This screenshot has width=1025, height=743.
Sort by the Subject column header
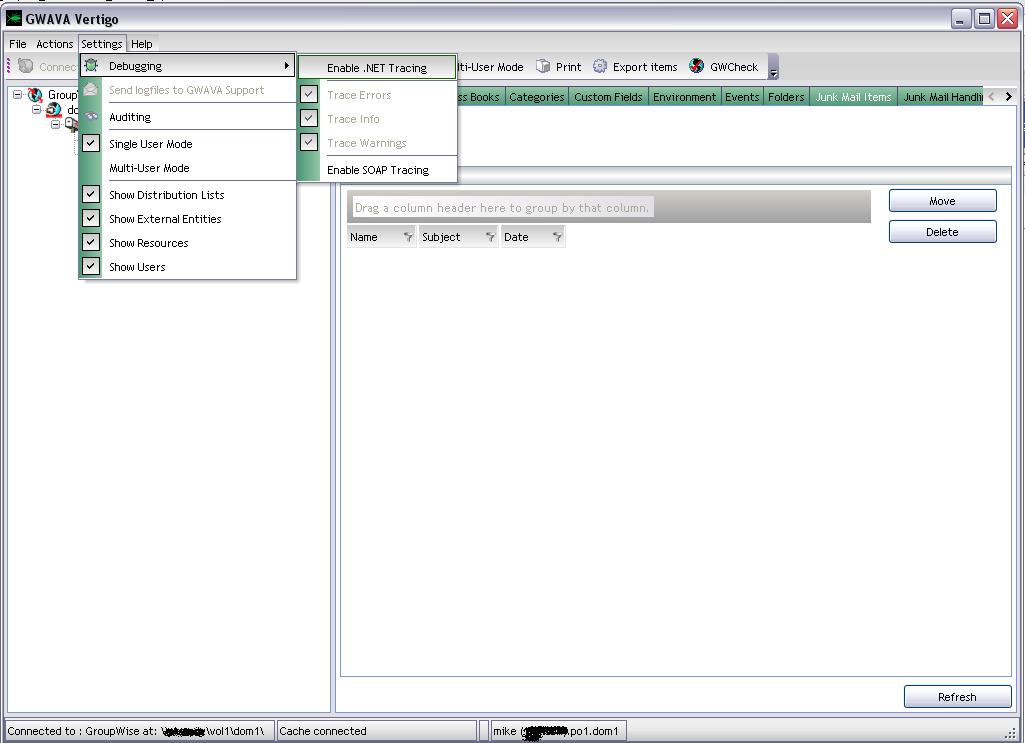458,237
